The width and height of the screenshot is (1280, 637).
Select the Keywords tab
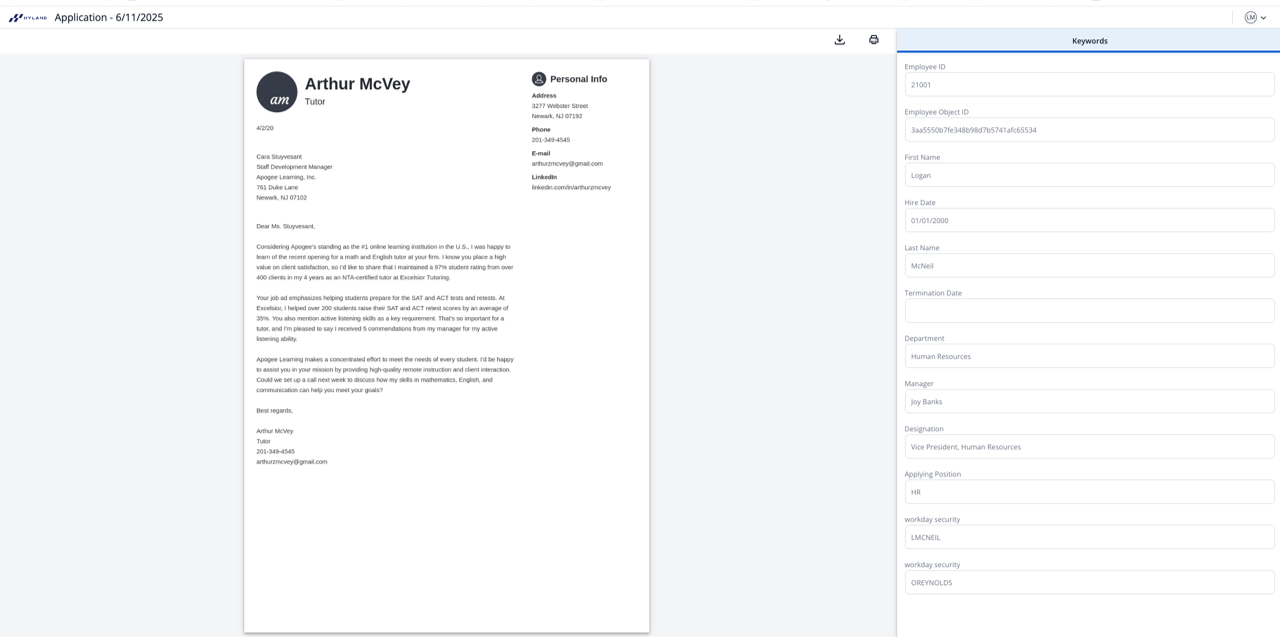coord(1089,41)
